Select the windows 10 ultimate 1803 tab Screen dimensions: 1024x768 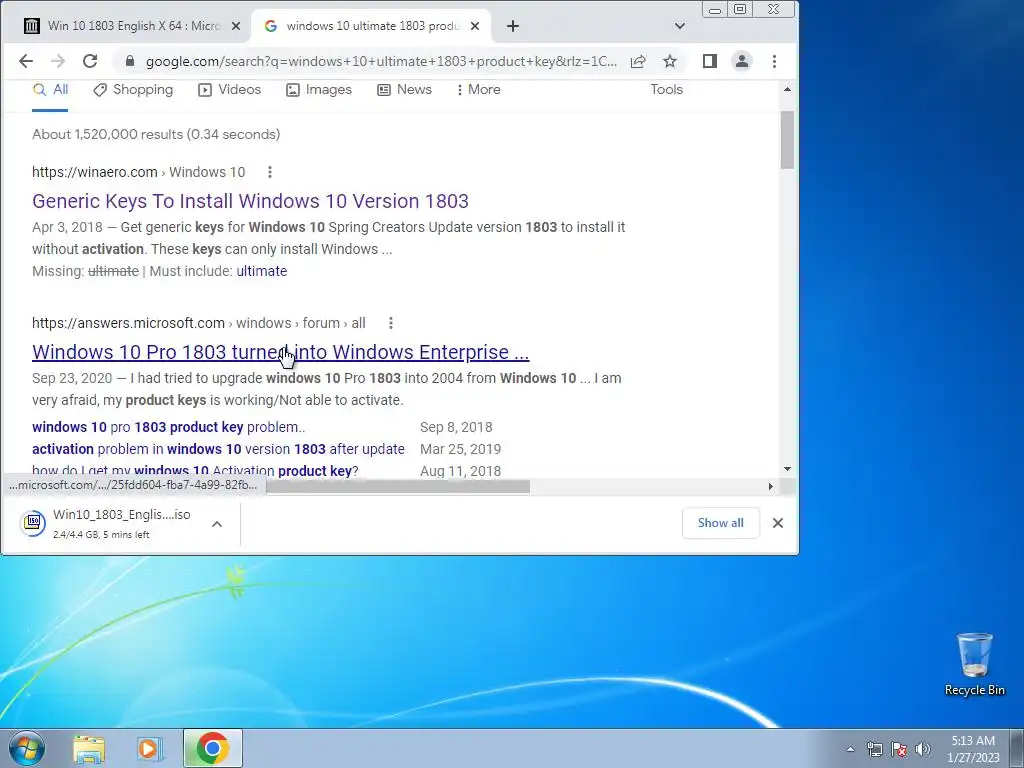[x=372, y=26]
